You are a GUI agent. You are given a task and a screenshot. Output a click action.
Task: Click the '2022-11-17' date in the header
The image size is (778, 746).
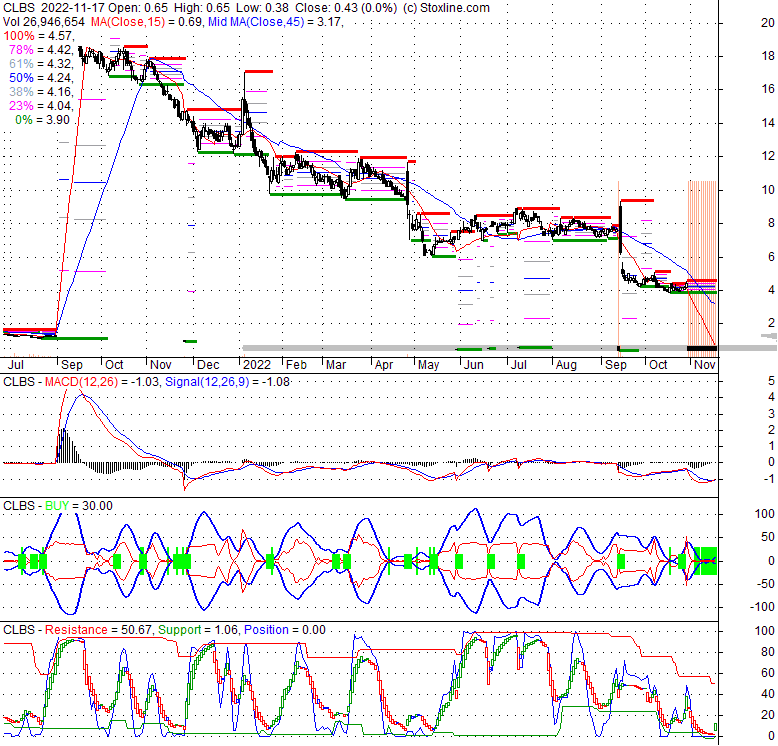[72, 8]
